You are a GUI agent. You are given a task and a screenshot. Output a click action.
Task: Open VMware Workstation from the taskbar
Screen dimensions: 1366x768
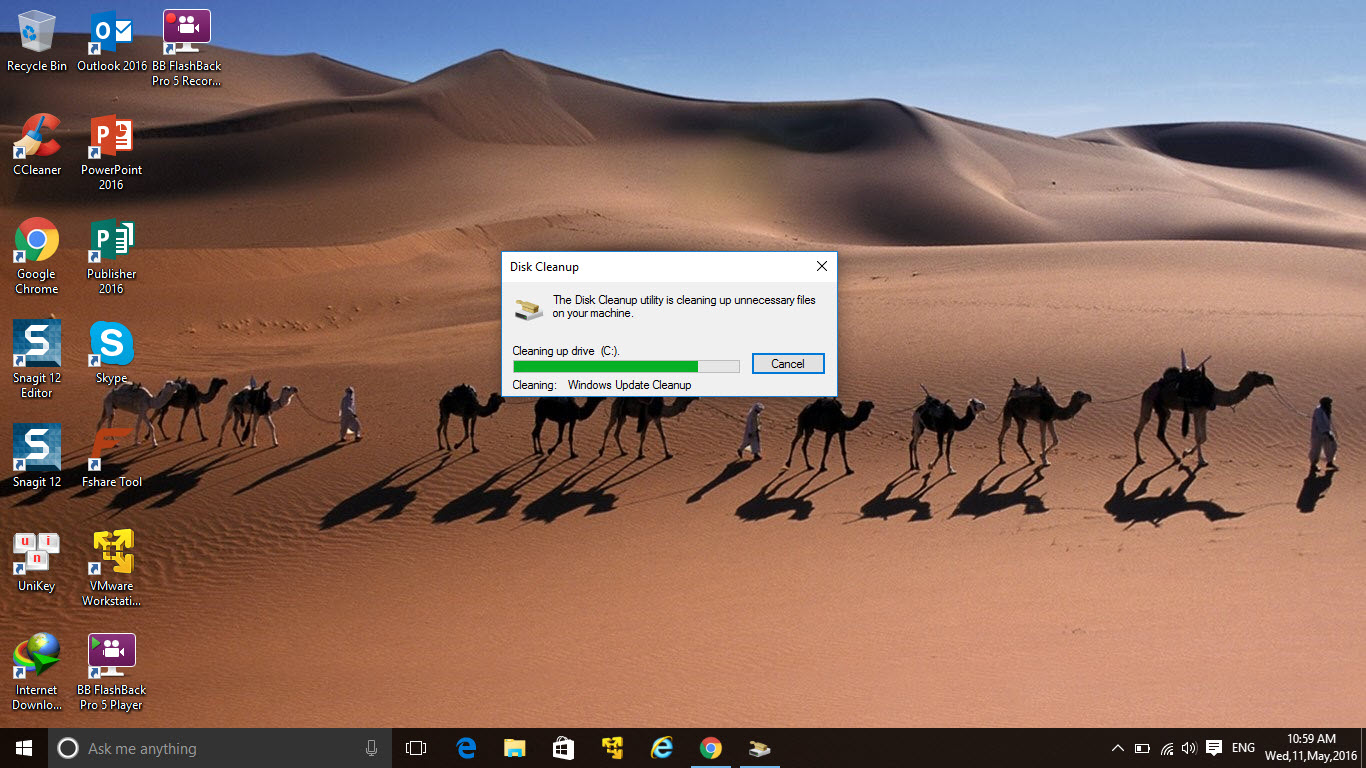pos(613,748)
